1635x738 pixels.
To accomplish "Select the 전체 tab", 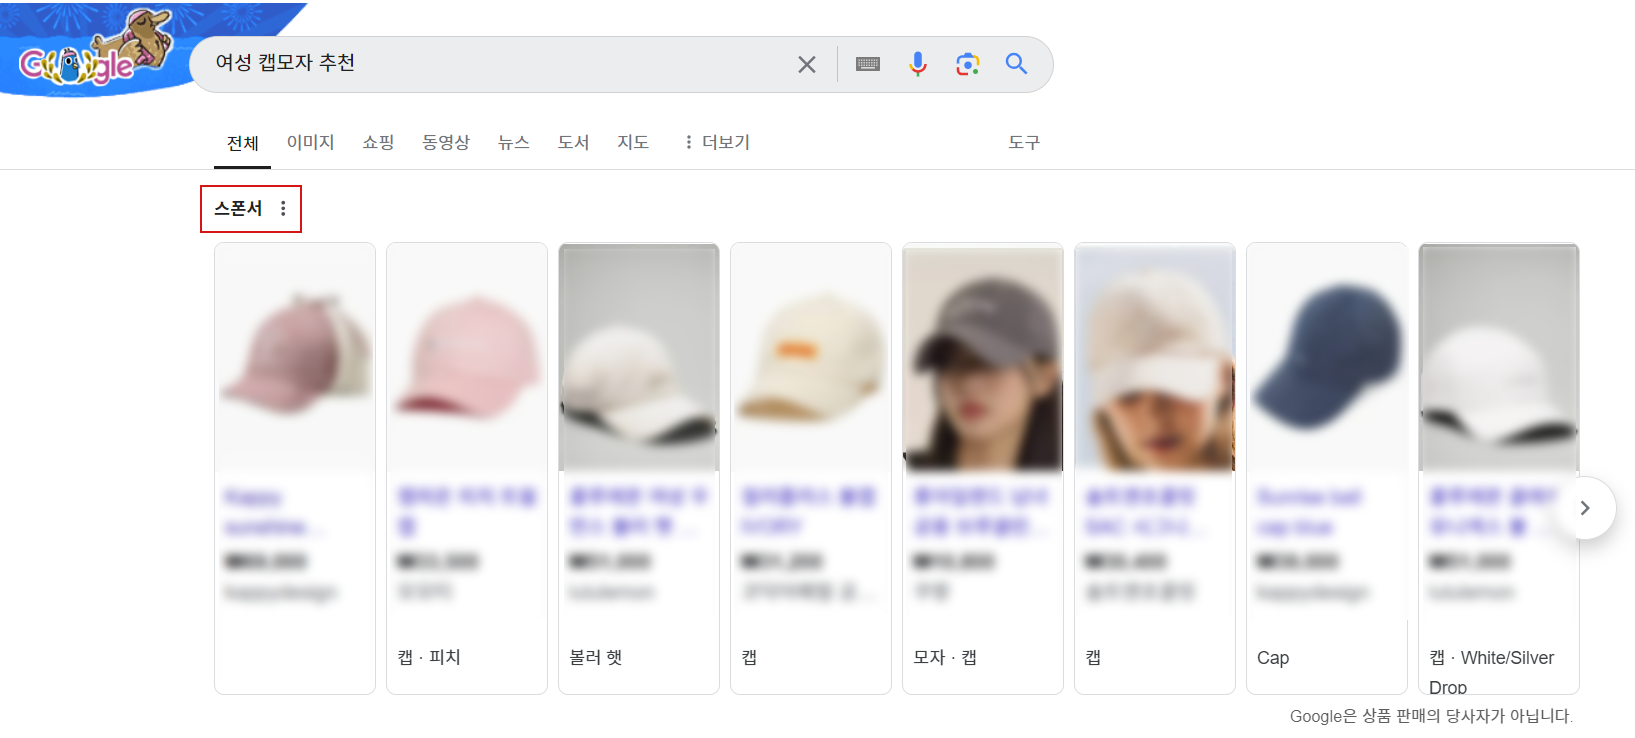I will (x=243, y=143).
